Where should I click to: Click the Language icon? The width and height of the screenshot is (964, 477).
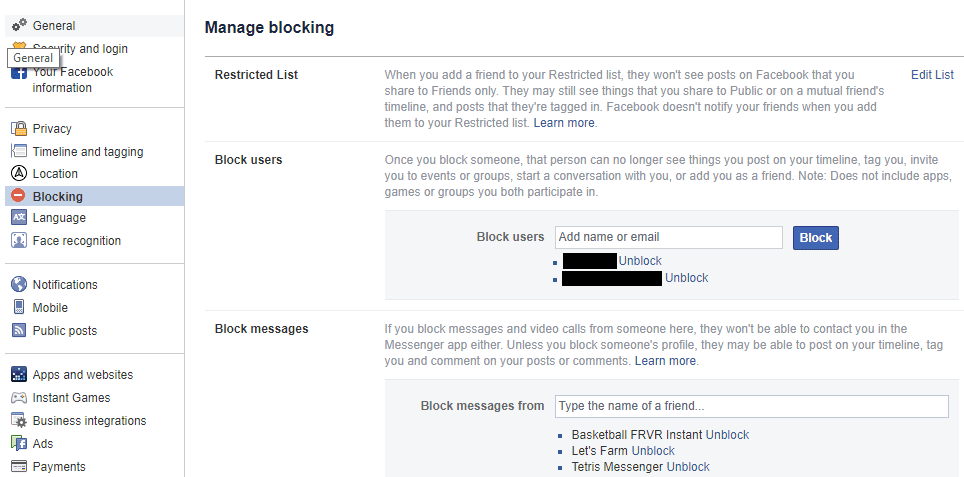[x=19, y=218]
